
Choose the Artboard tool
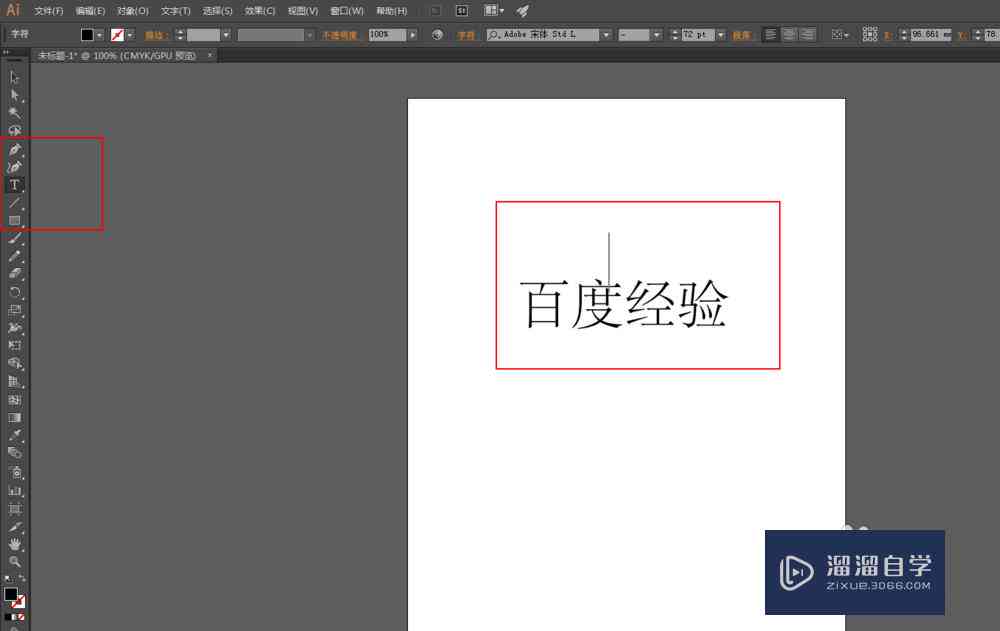[14, 509]
